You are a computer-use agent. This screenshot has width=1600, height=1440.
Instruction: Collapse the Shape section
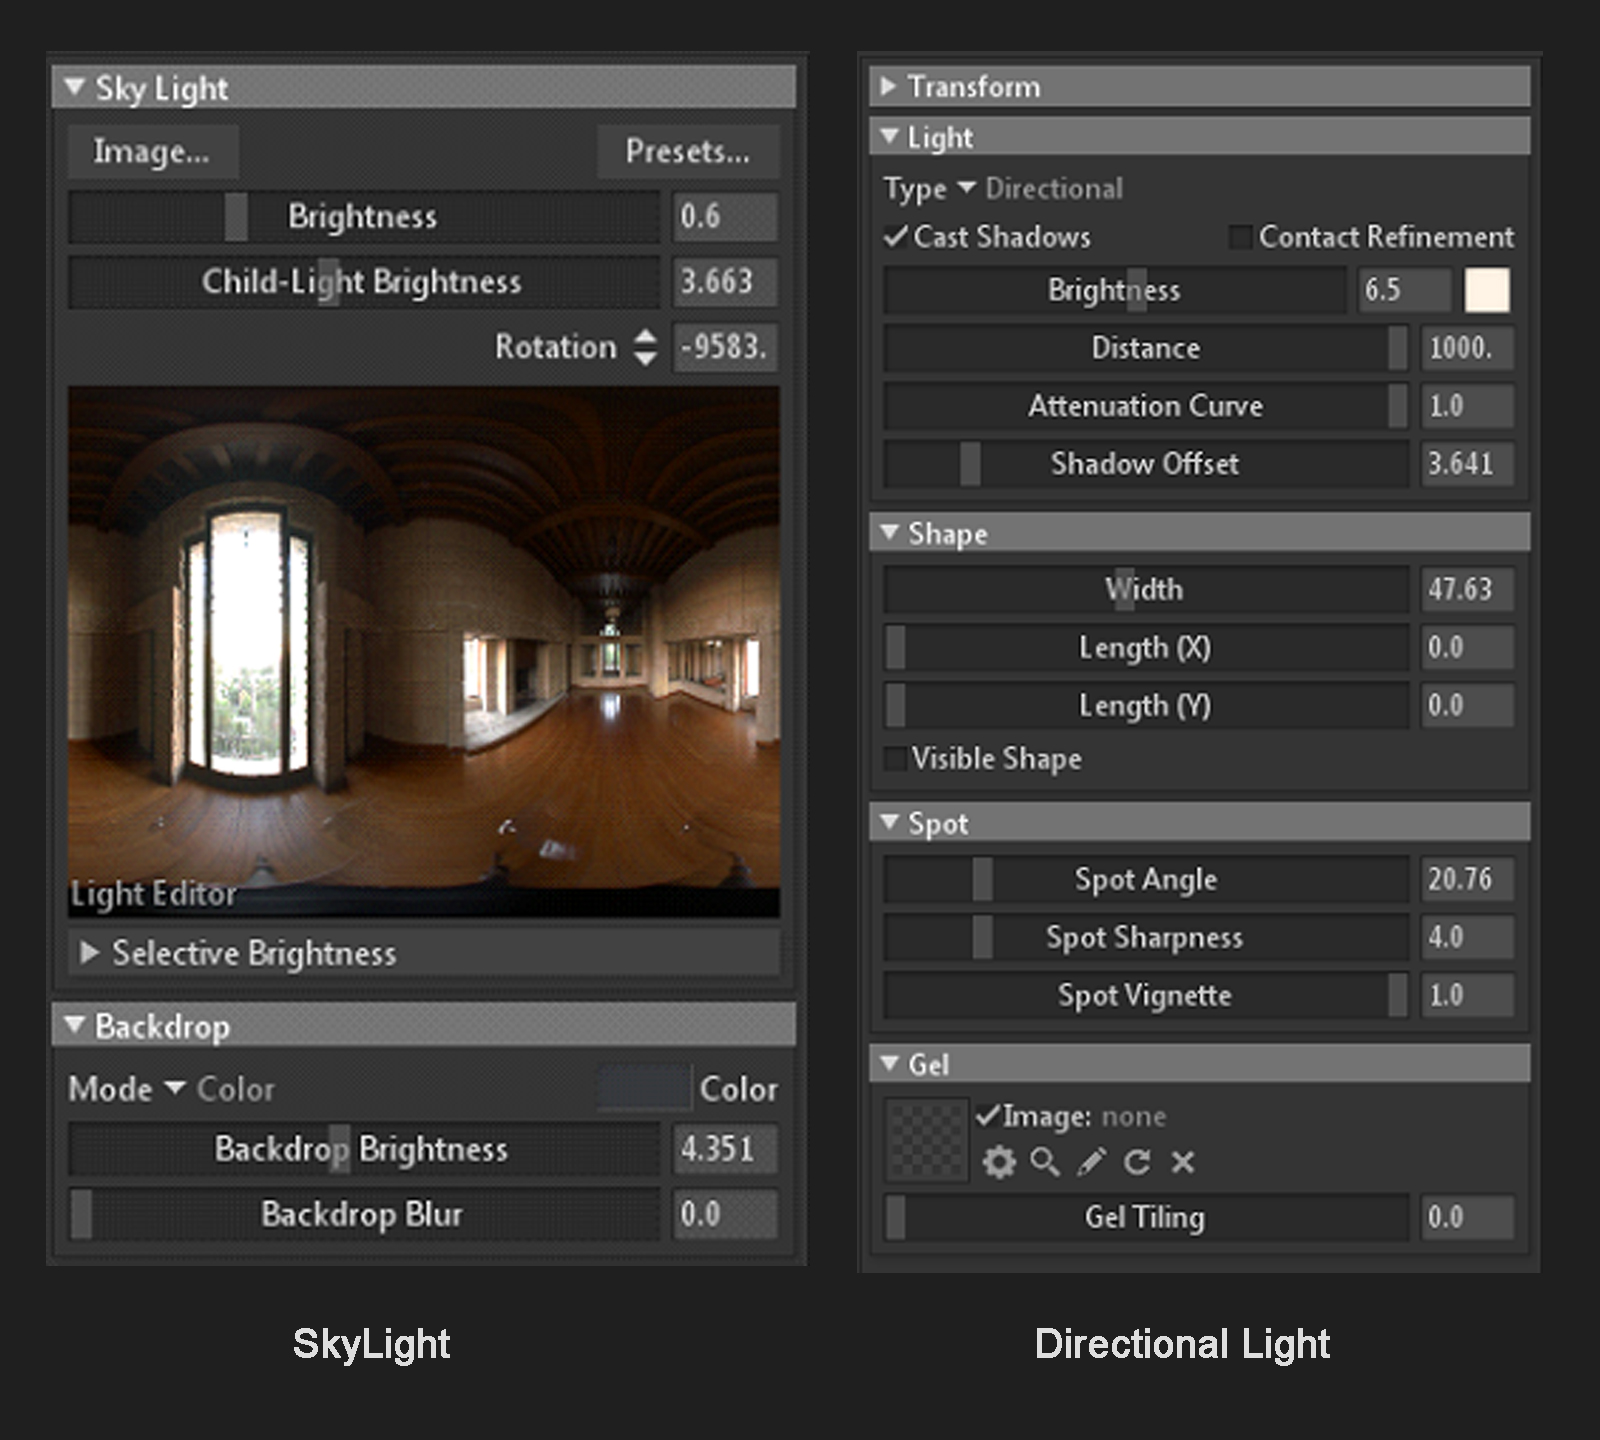click(889, 533)
